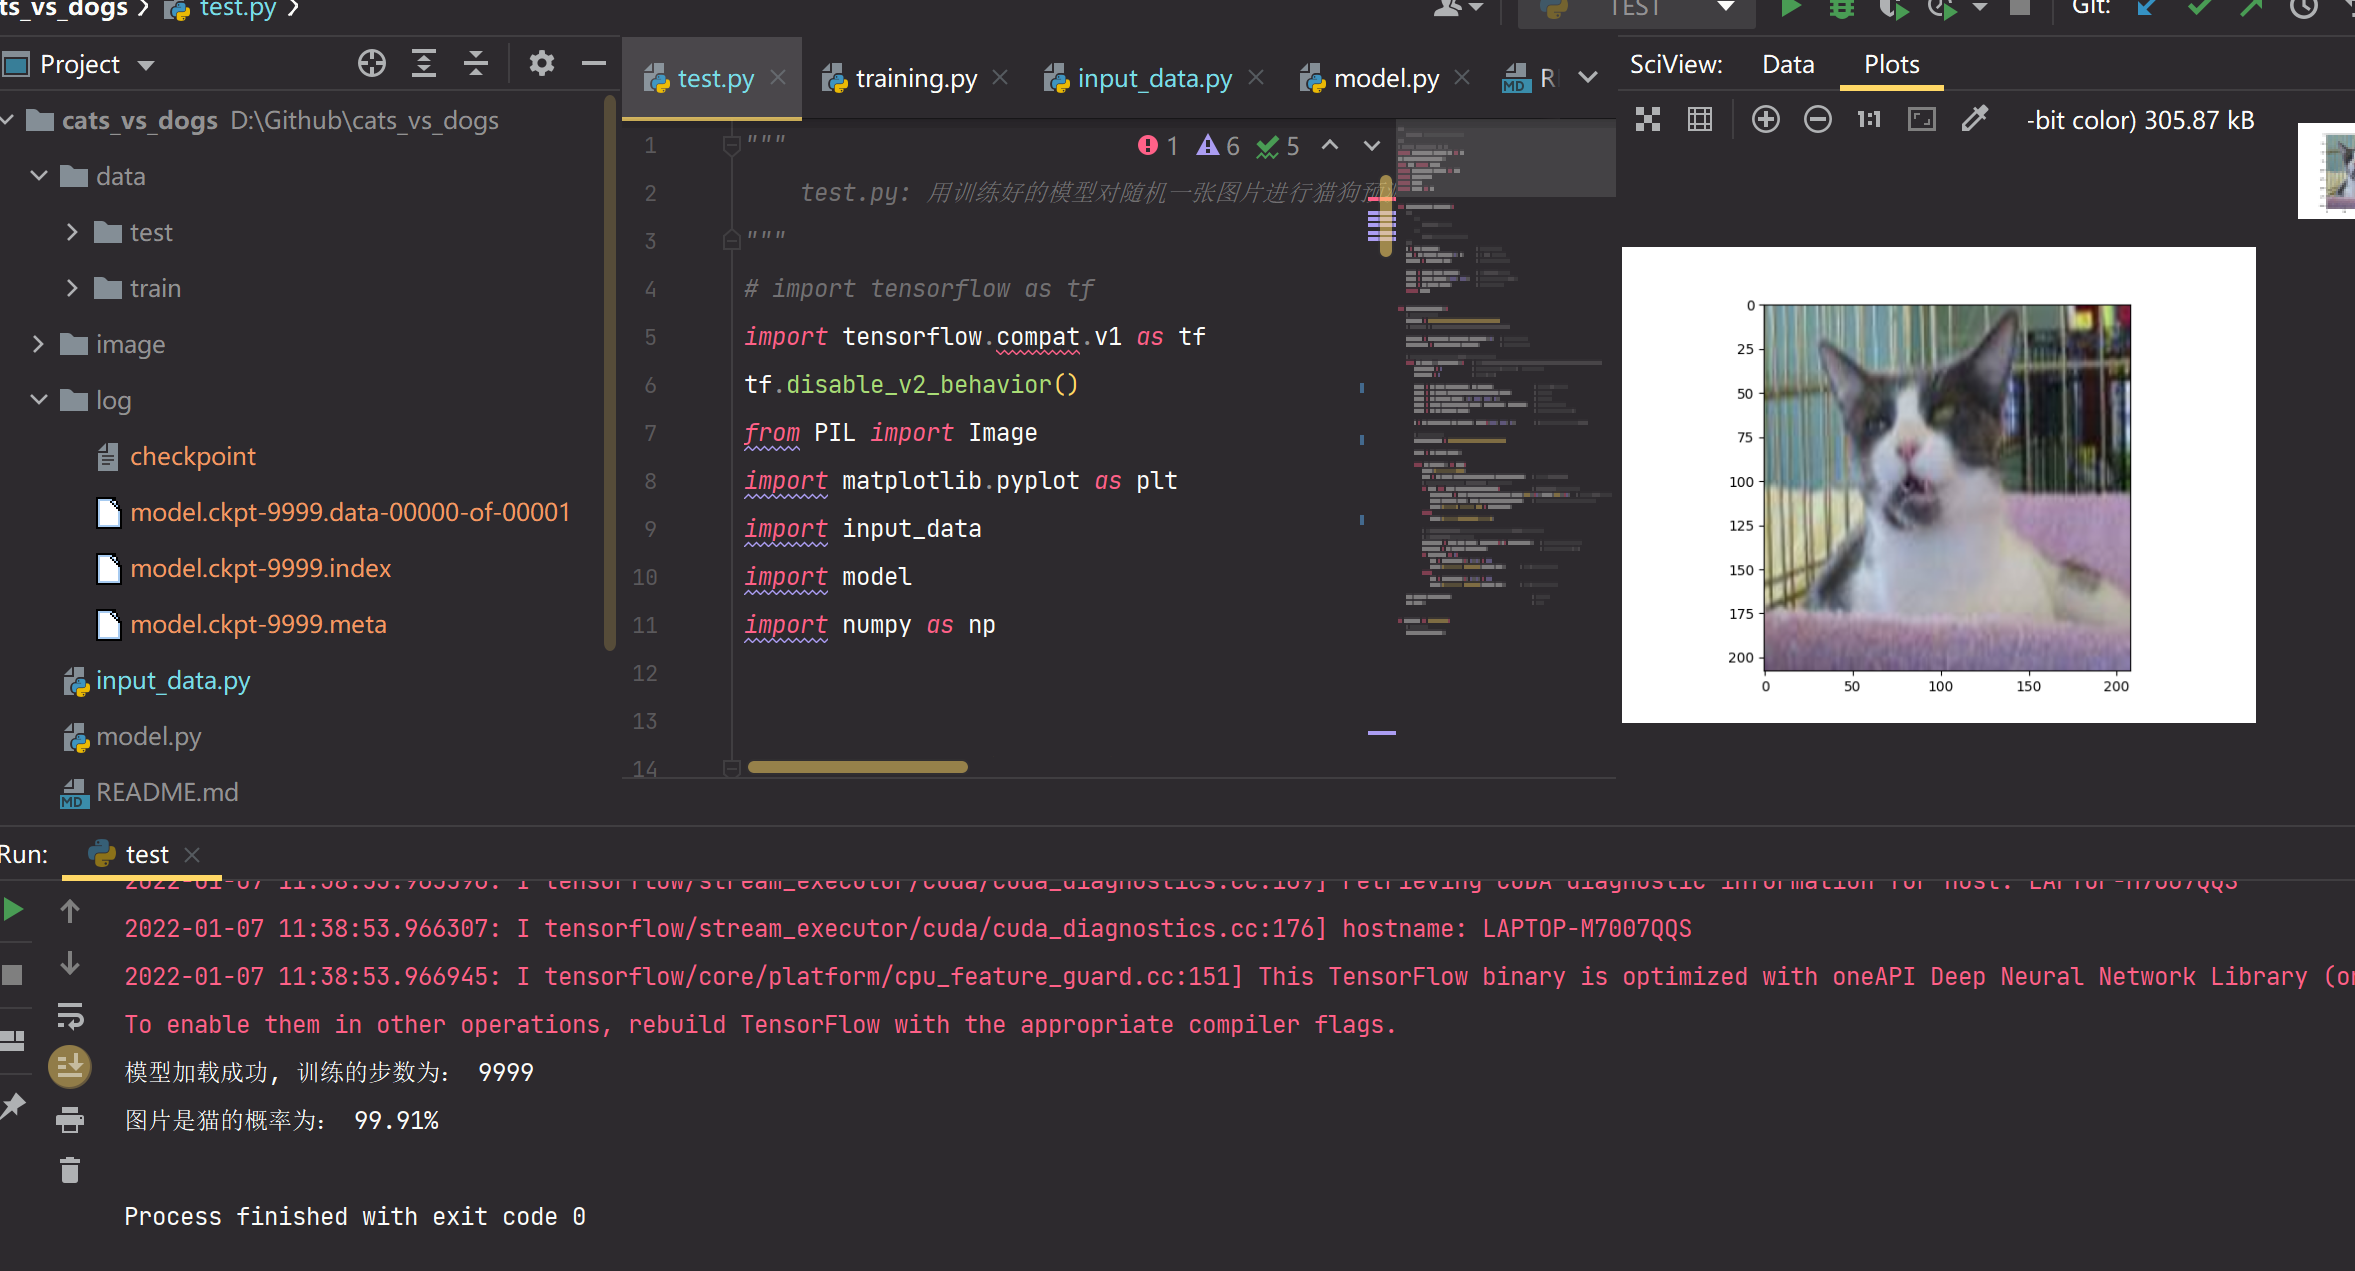Toggle grid display in SciView
The image size is (2355, 1271).
click(x=1699, y=120)
